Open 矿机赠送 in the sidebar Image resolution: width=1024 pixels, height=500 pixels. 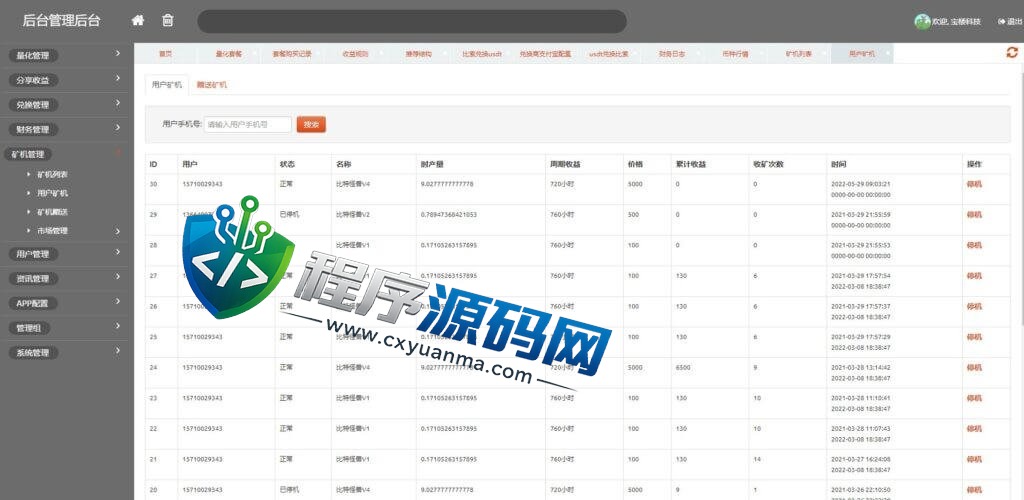52,211
